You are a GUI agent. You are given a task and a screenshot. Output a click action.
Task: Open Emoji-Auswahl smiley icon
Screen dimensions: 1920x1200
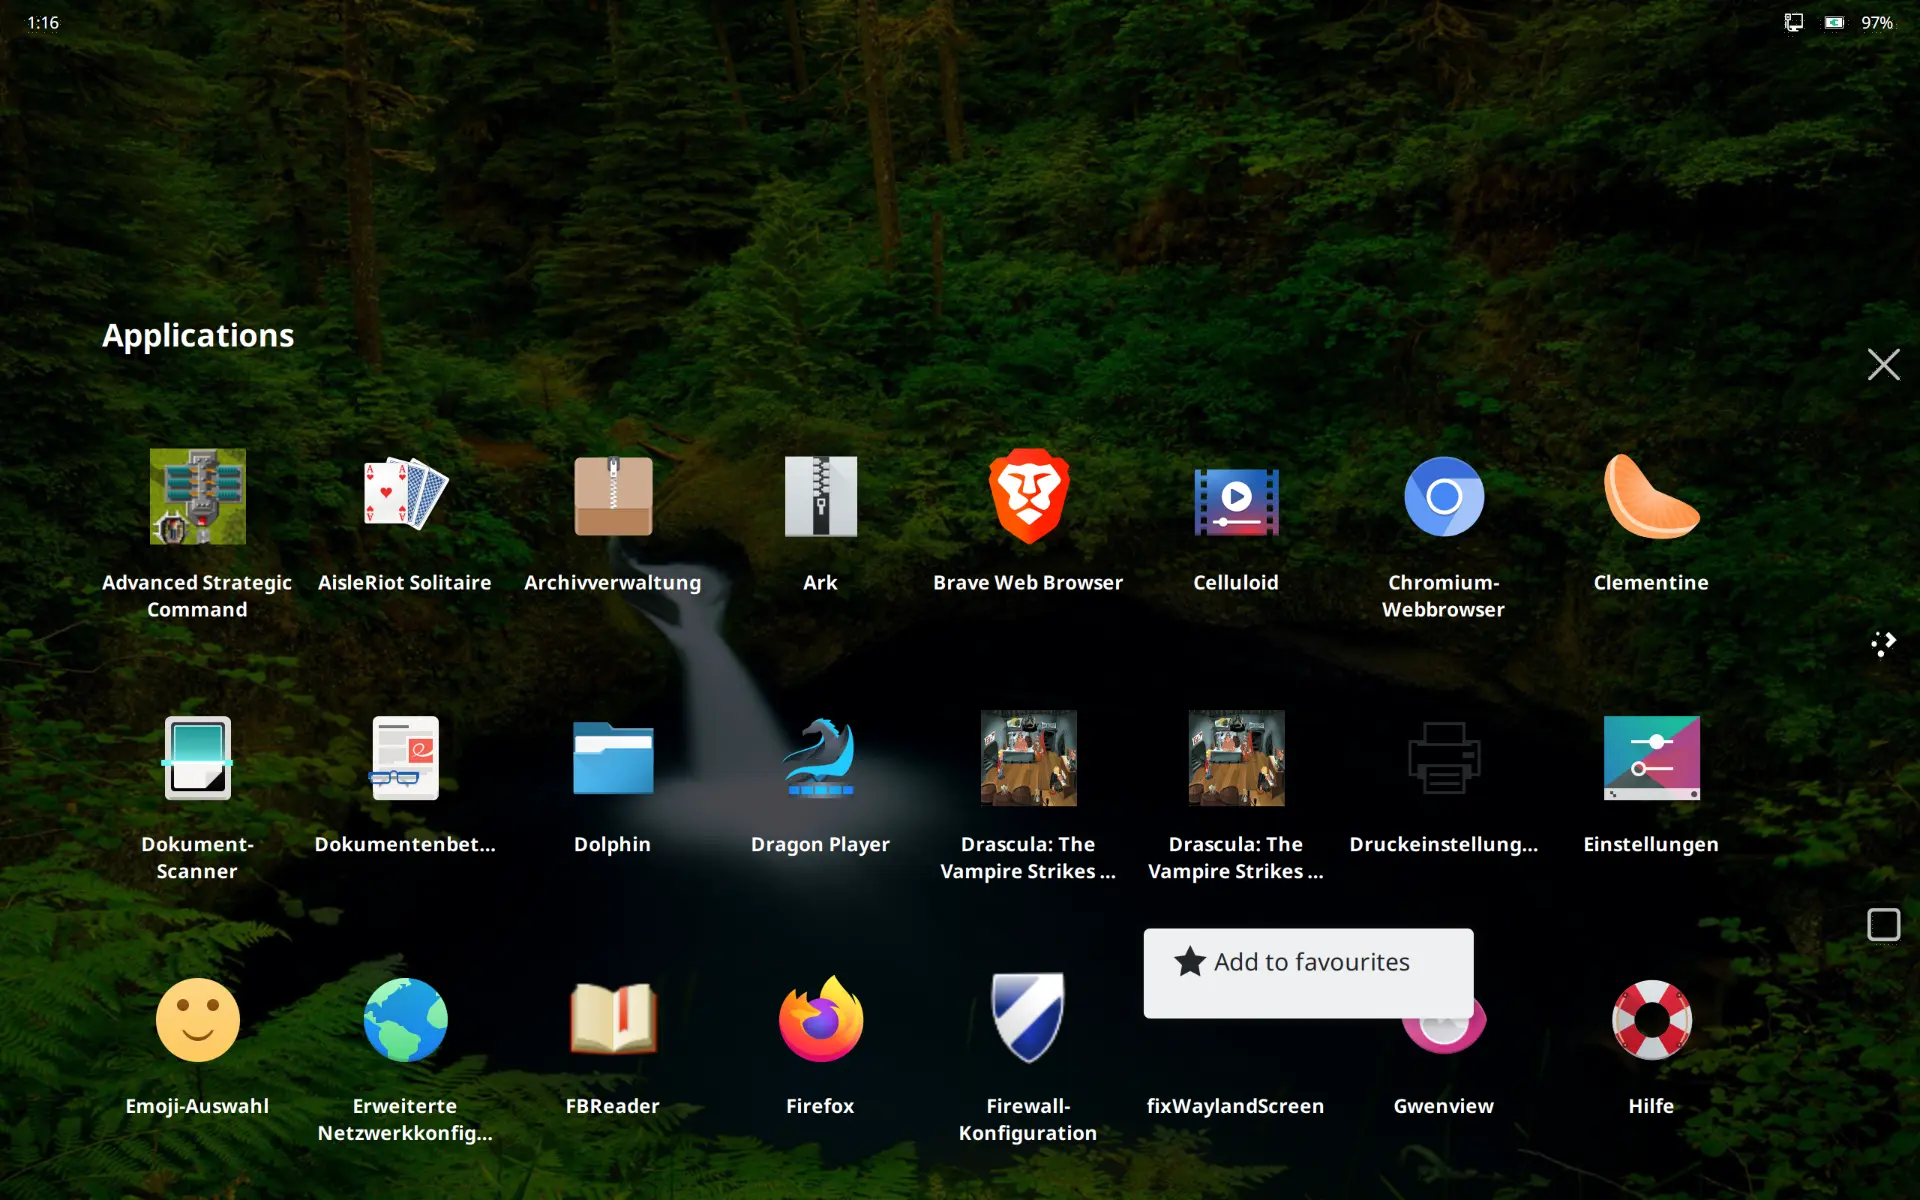[197, 1020]
